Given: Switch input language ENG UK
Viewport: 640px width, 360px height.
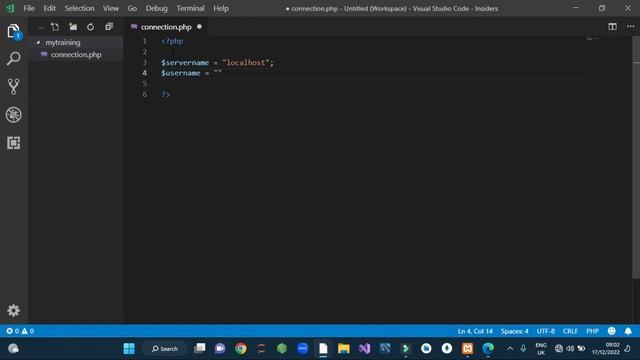Looking at the screenshot, I should [x=541, y=349].
